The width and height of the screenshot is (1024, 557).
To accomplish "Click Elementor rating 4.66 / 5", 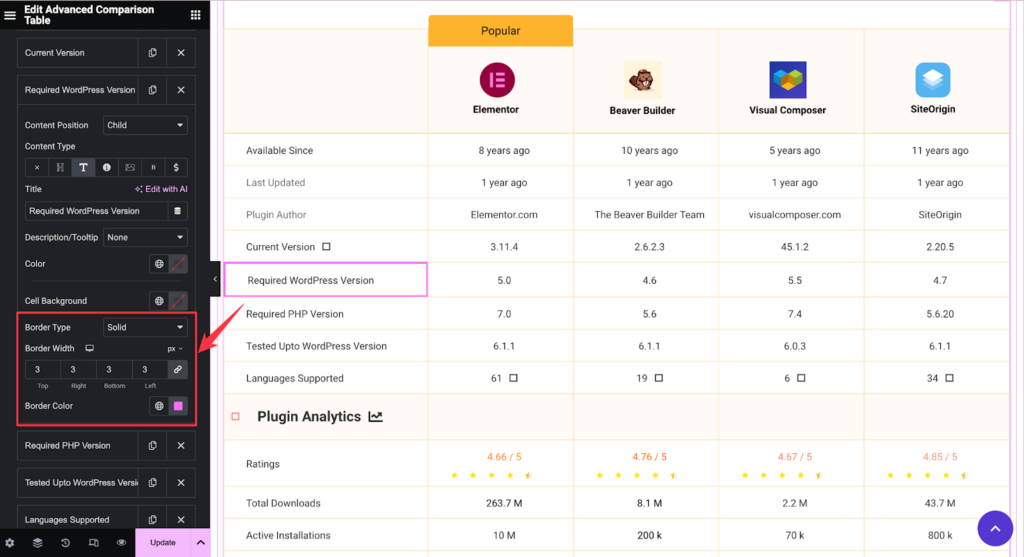I will pyautogui.click(x=504, y=457).
